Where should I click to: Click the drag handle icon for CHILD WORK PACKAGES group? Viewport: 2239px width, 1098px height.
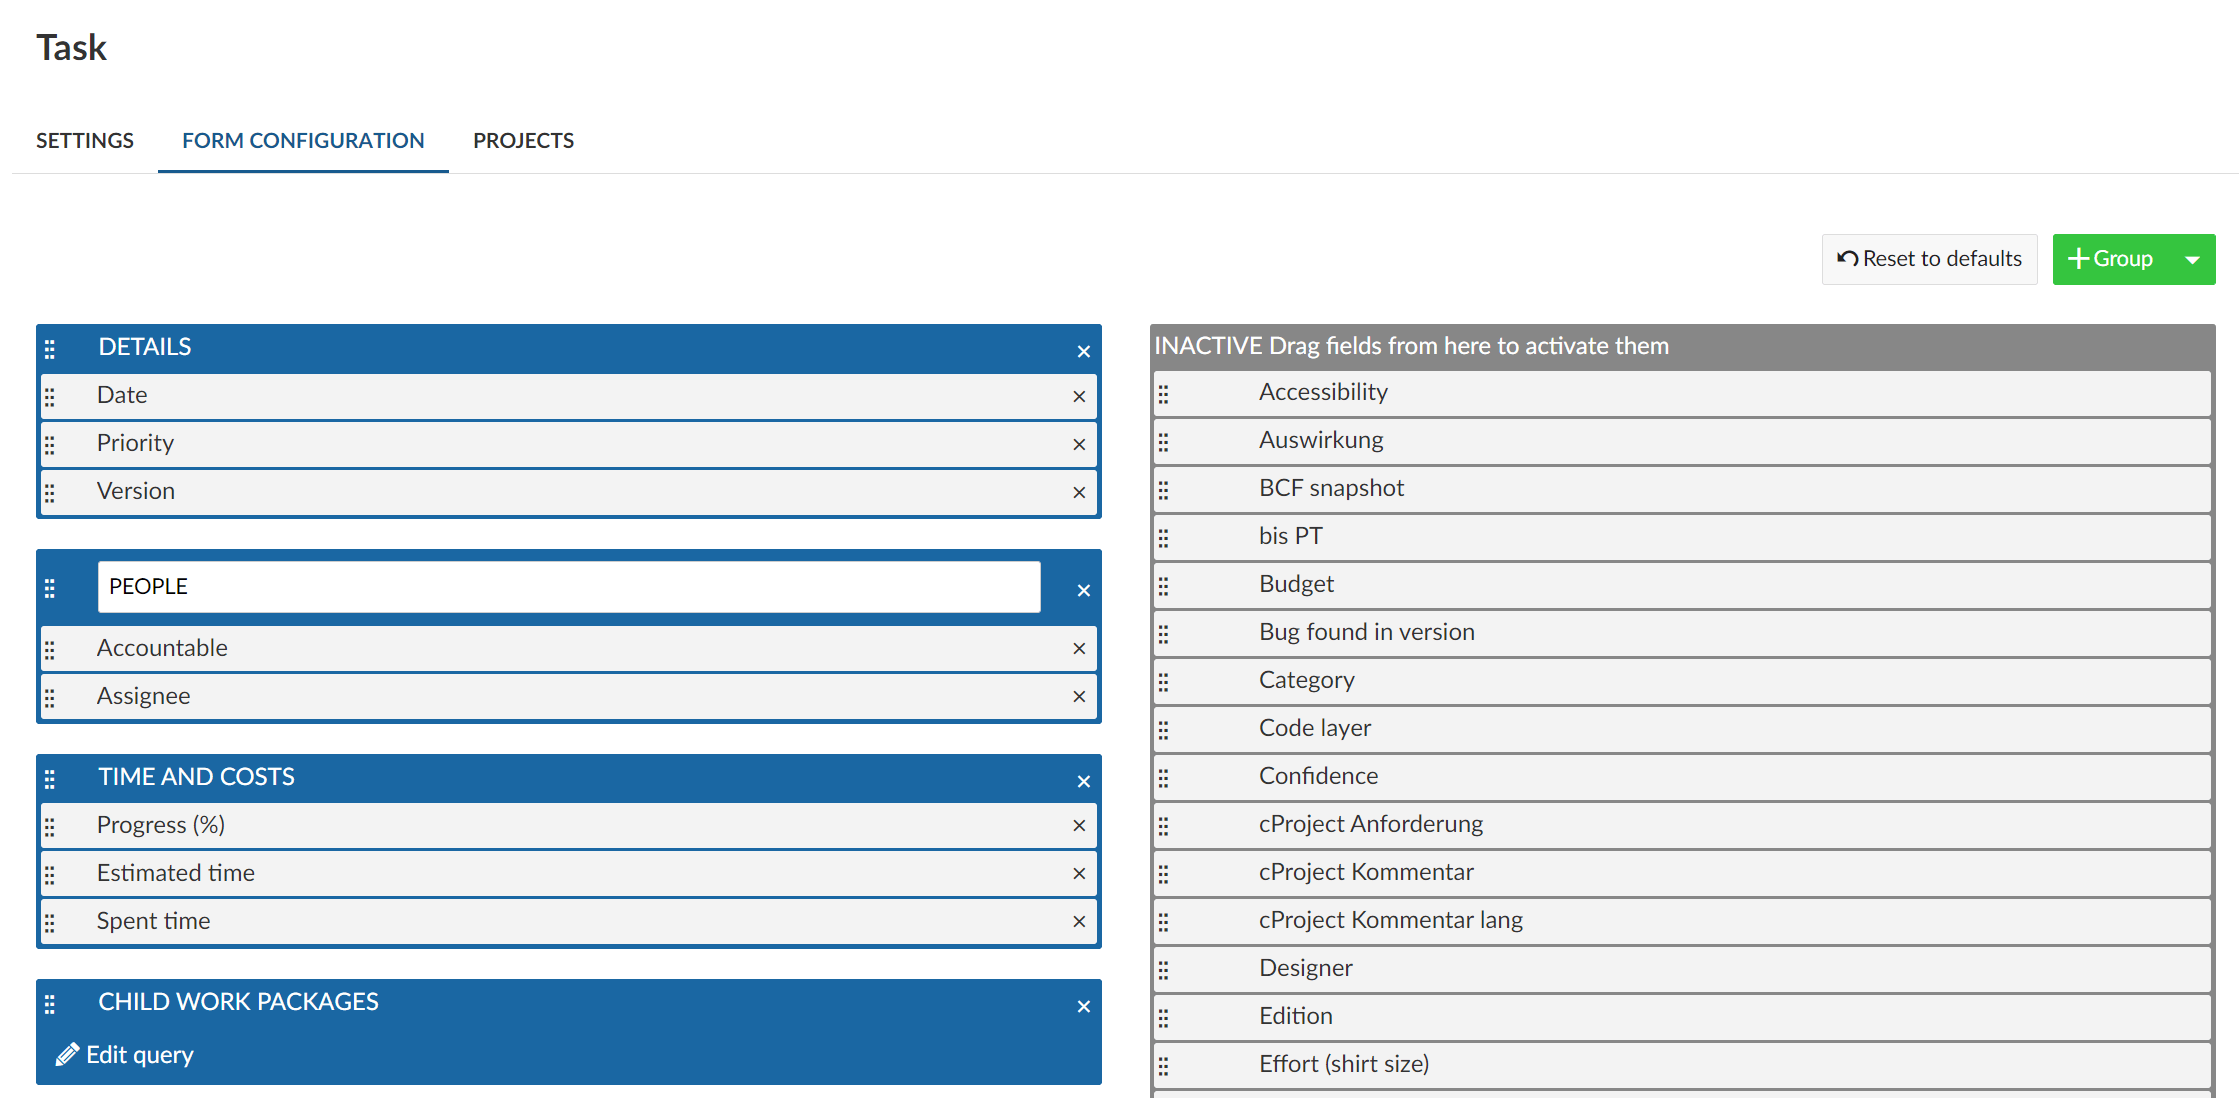(51, 1002)
